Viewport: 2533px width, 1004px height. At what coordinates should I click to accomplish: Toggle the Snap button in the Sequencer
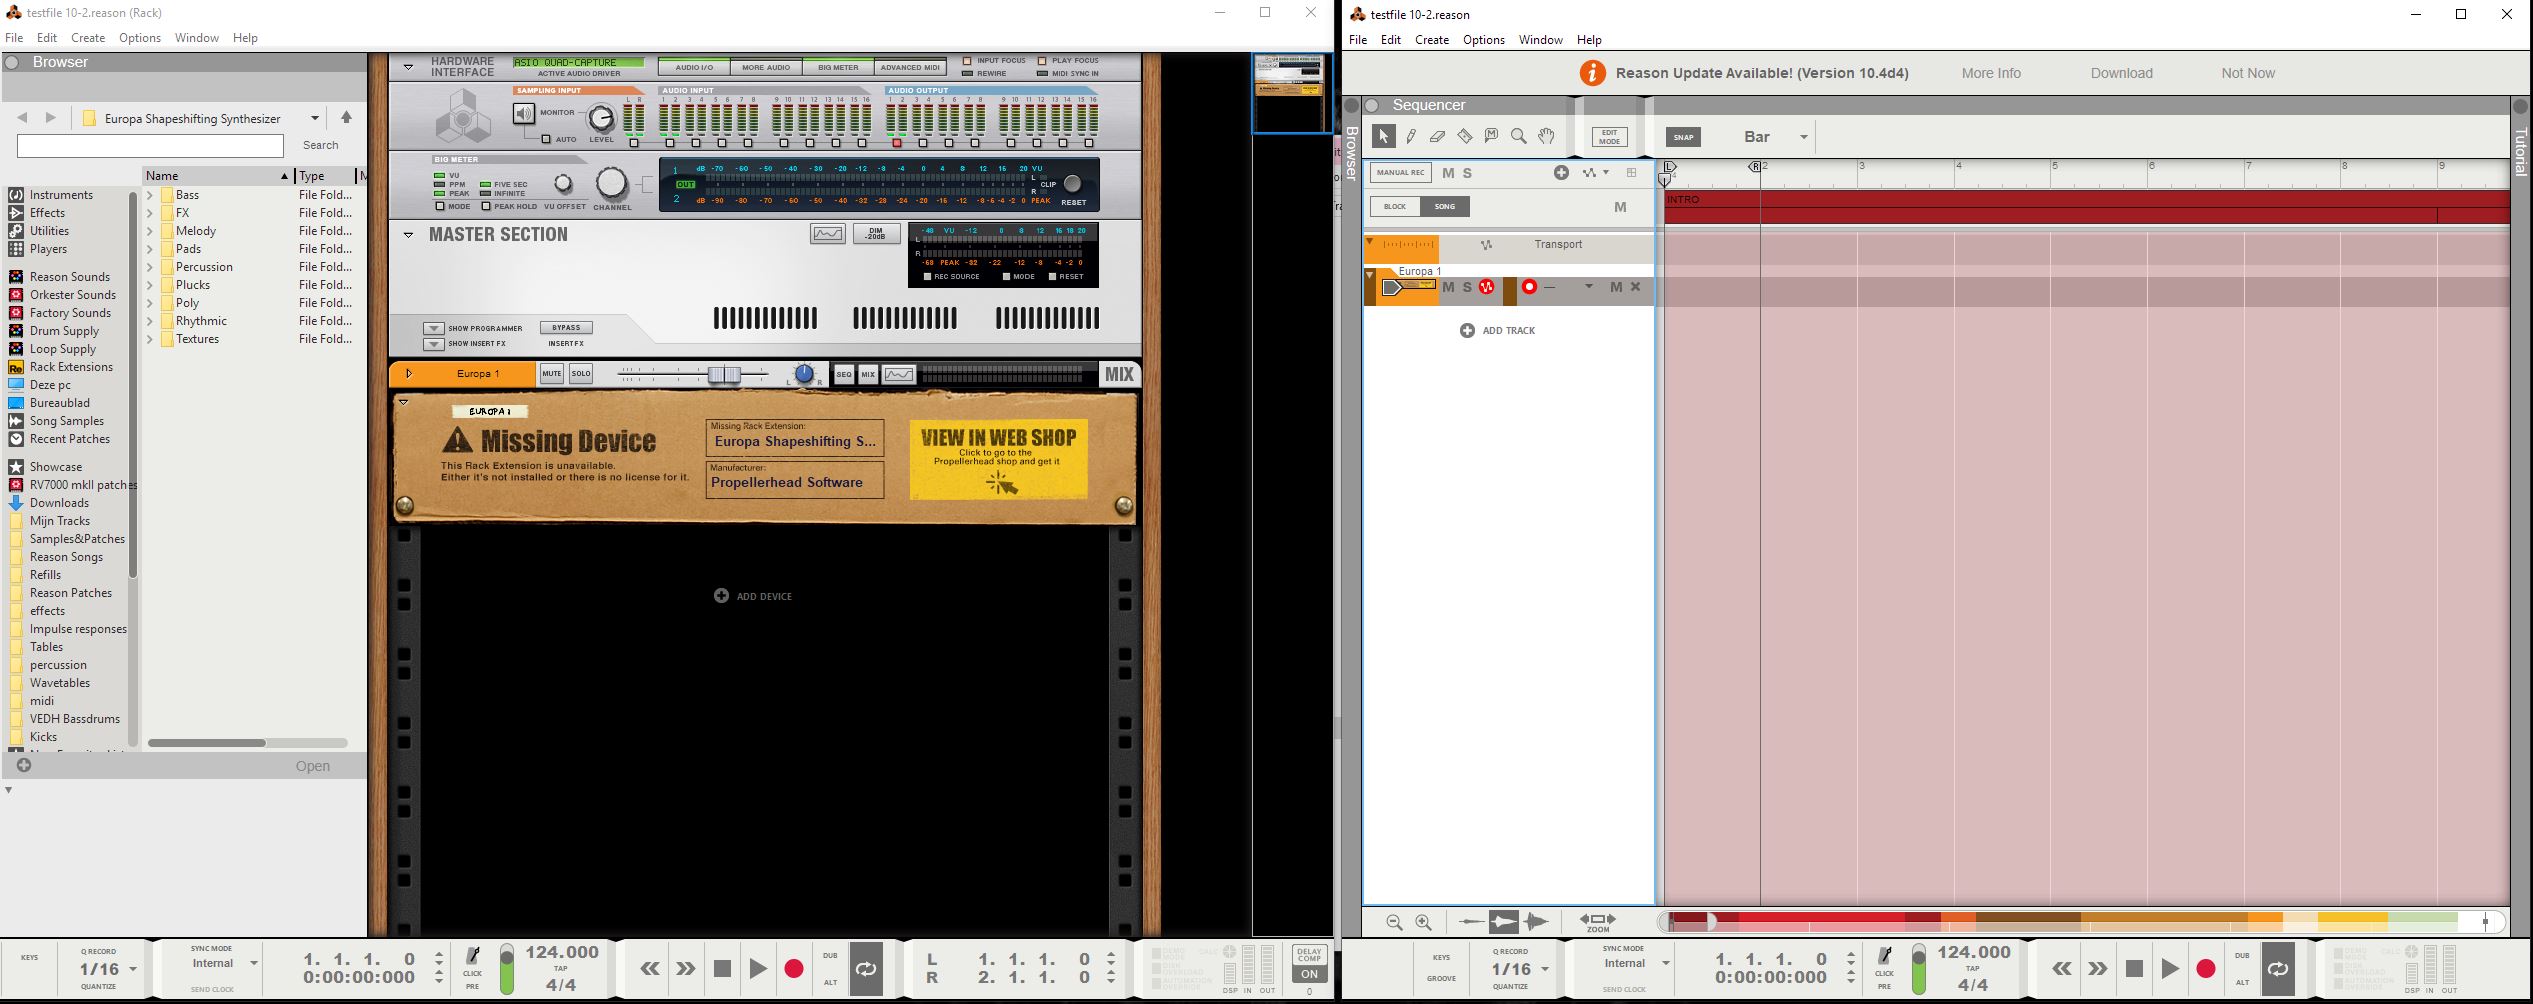pyautogui.click(x=1684, y=137)
